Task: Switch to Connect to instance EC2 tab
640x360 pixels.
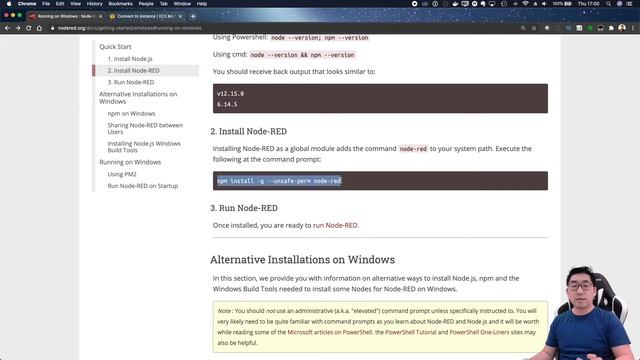Action: point(145,16)
